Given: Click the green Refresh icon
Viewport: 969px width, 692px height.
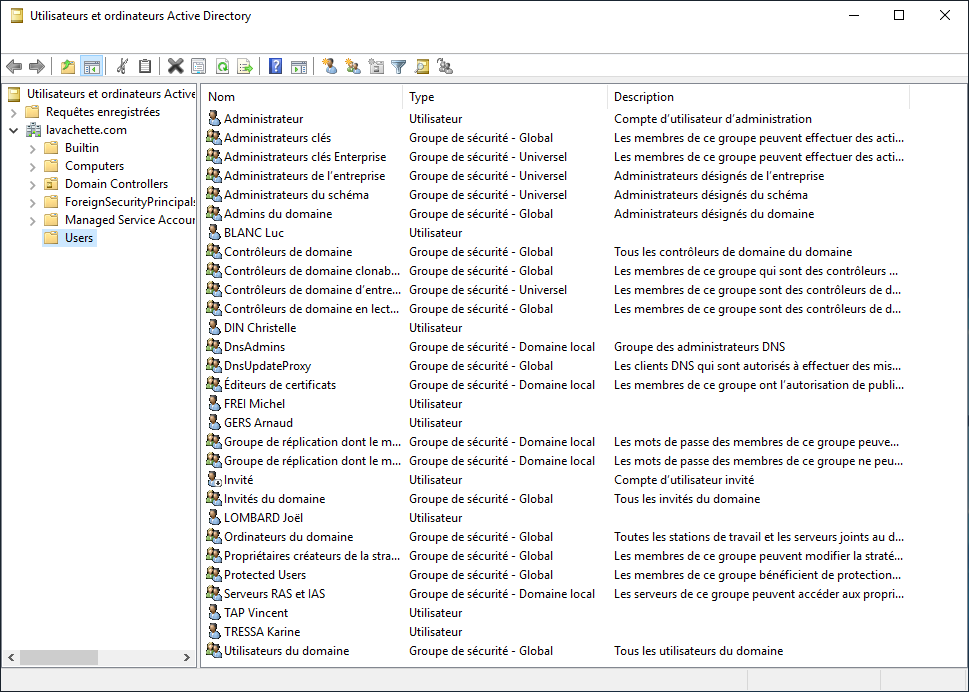Looking at the screenshot, I should pos(222,66).
